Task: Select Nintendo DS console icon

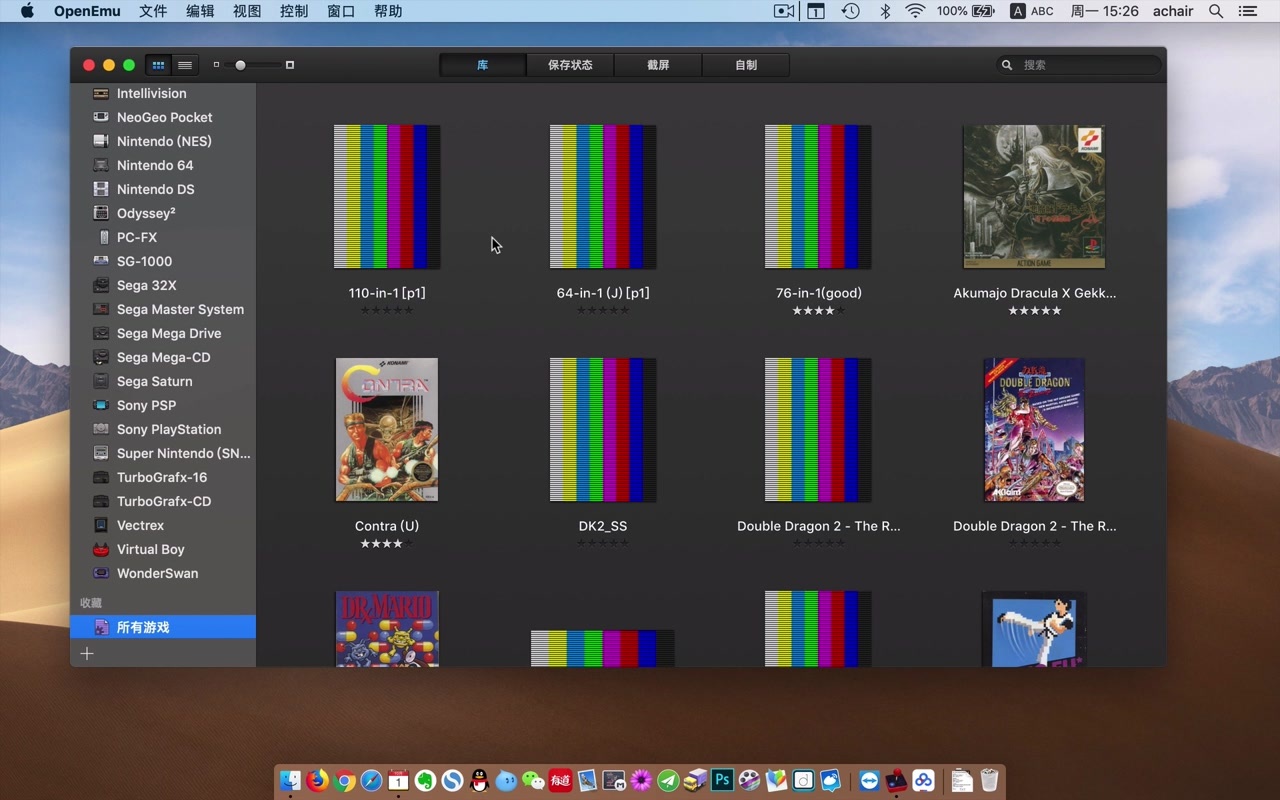Action: coord(101,189)
